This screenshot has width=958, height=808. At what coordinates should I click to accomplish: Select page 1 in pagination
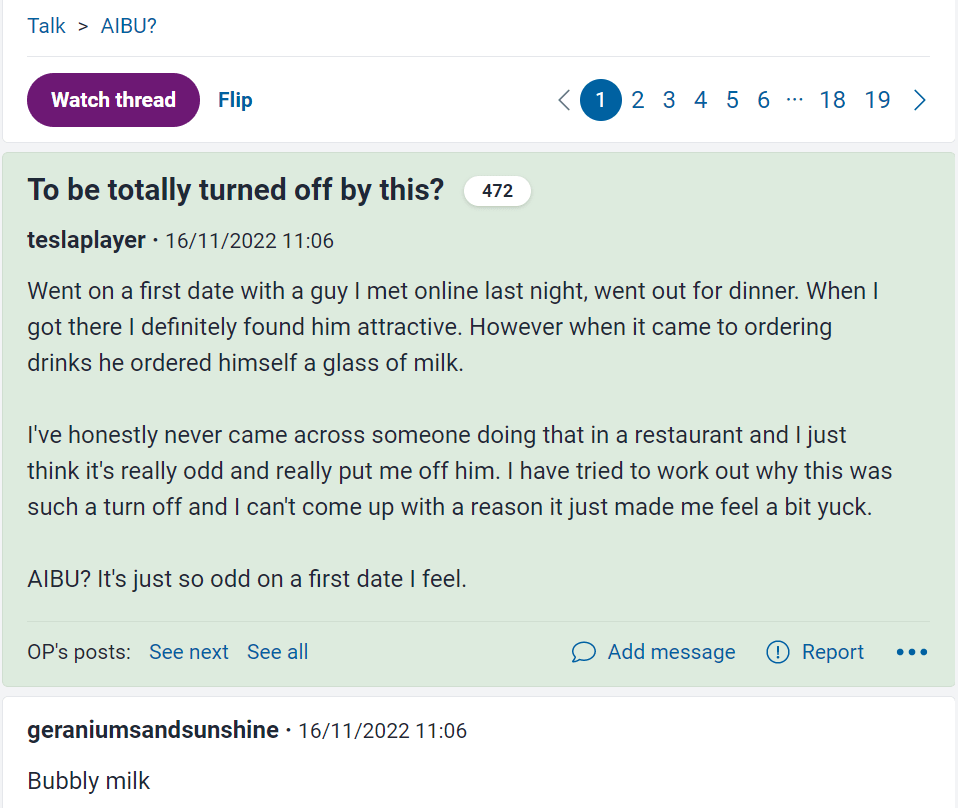601,100
